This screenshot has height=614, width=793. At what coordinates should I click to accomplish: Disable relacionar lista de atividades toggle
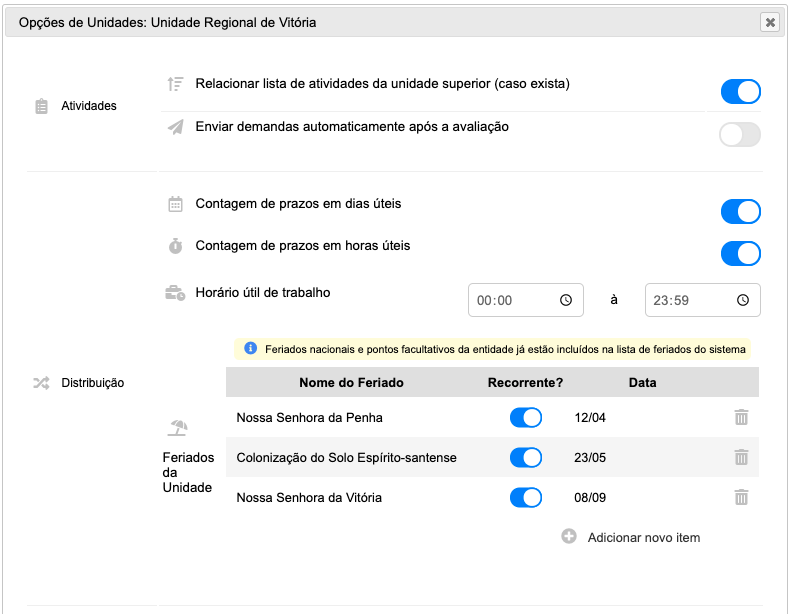(x=740, y=92)
